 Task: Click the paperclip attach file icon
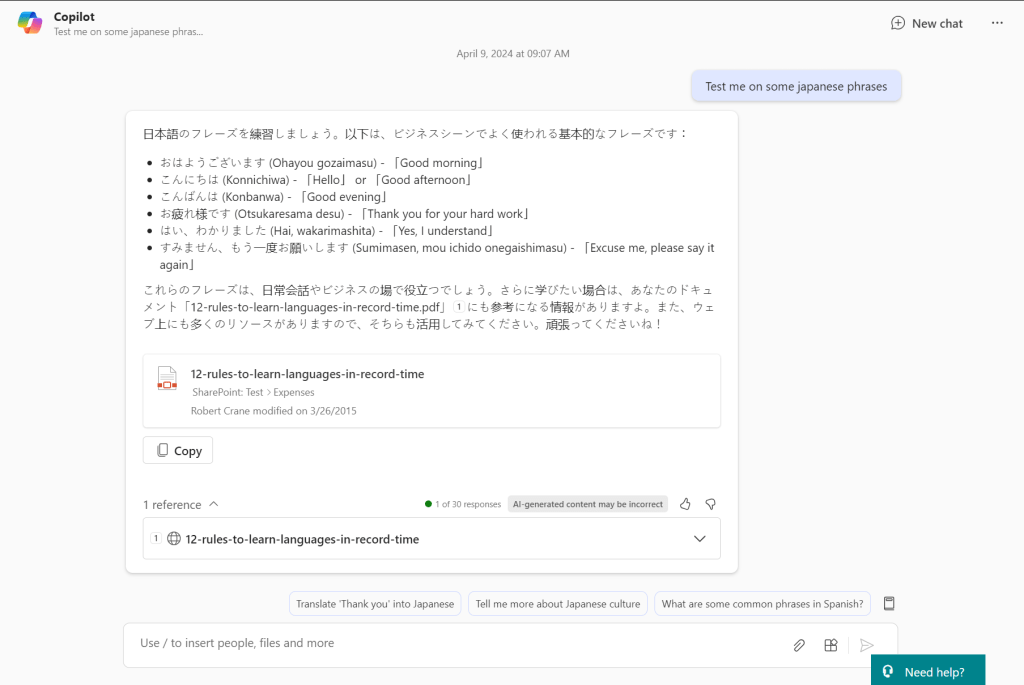click(x=799, y=645)
